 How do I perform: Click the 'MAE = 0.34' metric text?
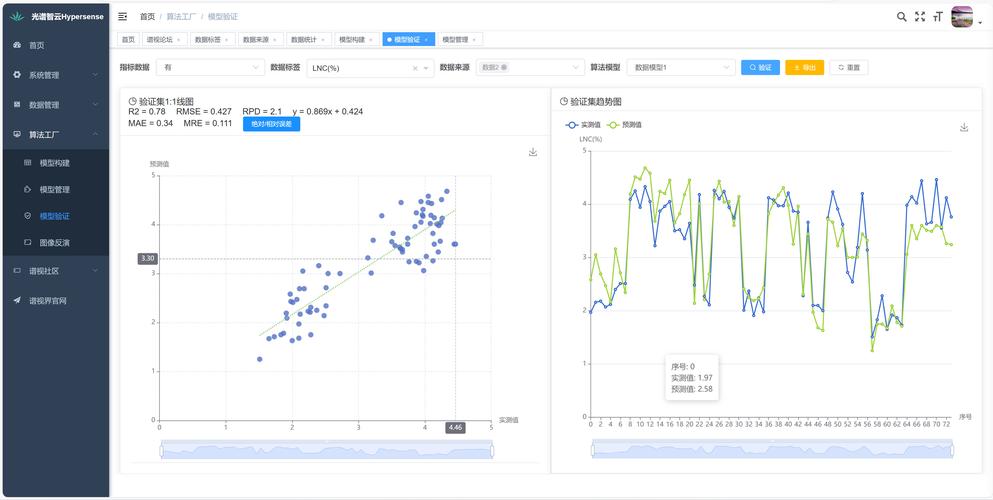[151, 123]
